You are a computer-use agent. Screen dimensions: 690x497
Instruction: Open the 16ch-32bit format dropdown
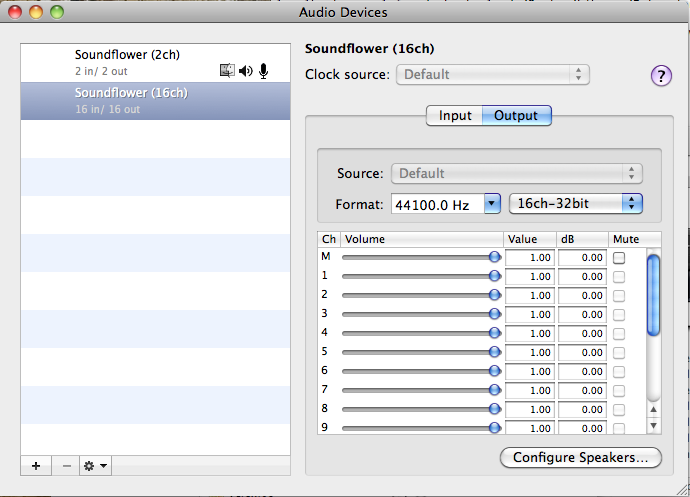576,204
